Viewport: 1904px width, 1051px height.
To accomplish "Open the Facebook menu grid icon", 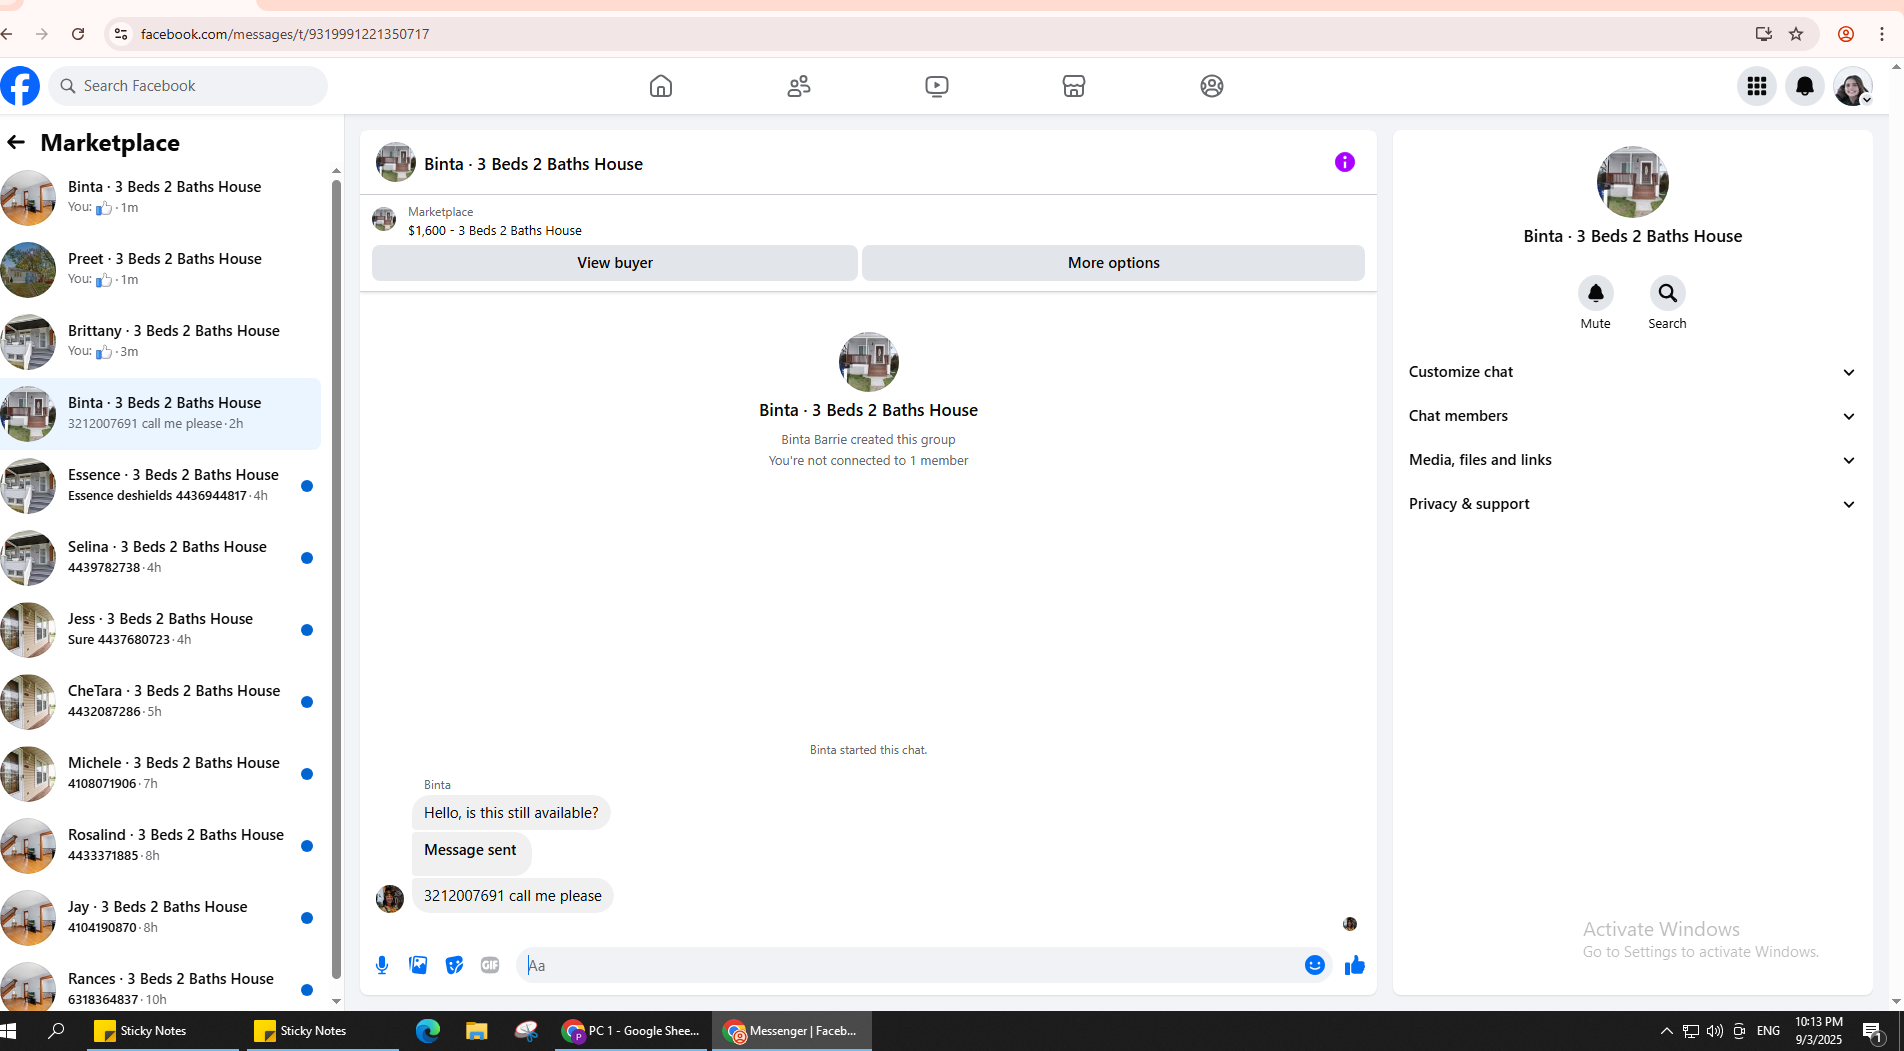I will tap(1757, 87).
